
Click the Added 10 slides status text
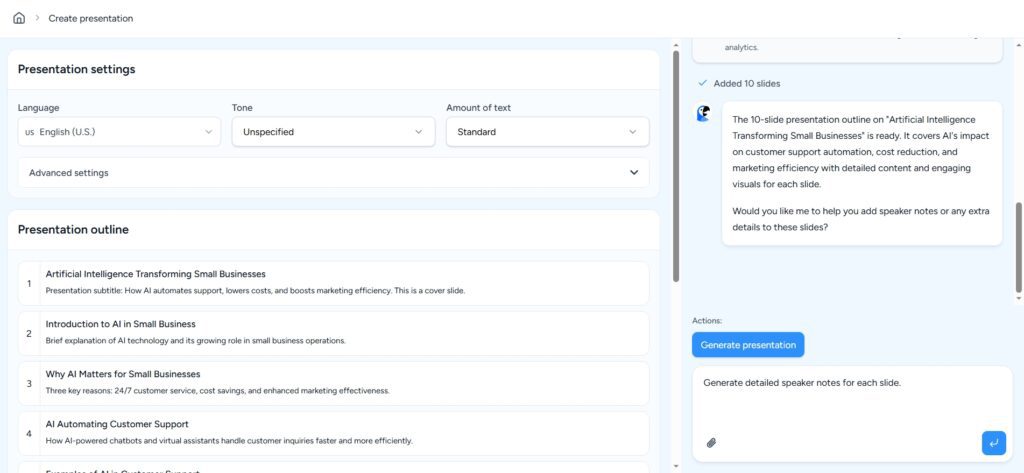(x=747, y=83)
